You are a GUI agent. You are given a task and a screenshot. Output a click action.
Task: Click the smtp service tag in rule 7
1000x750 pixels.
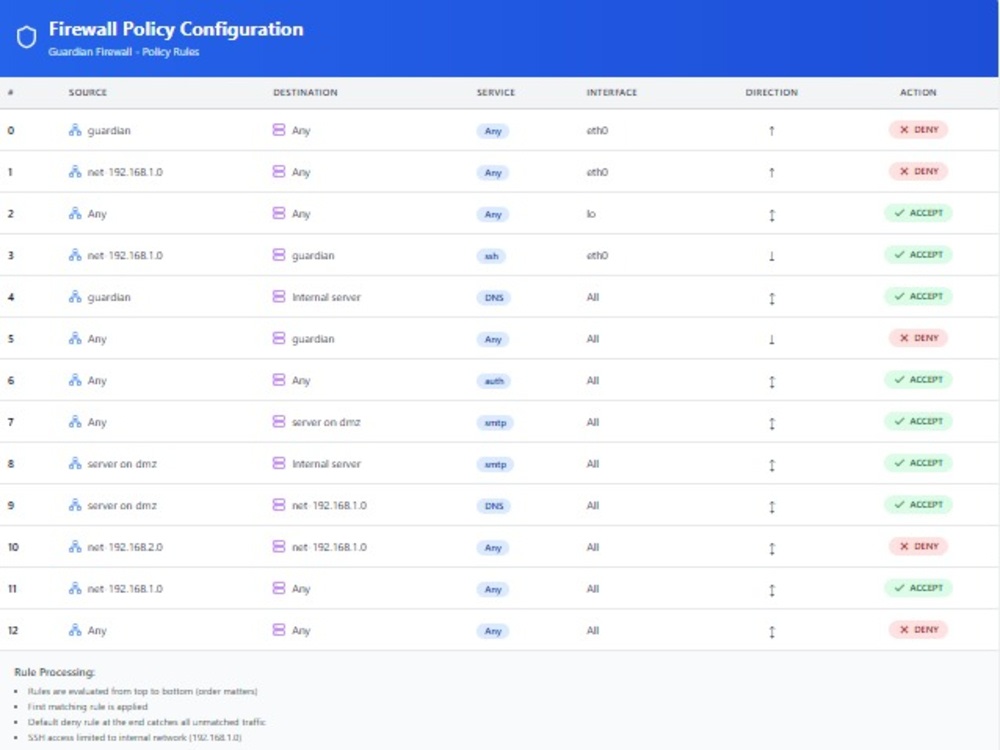[x=495, y=423]
